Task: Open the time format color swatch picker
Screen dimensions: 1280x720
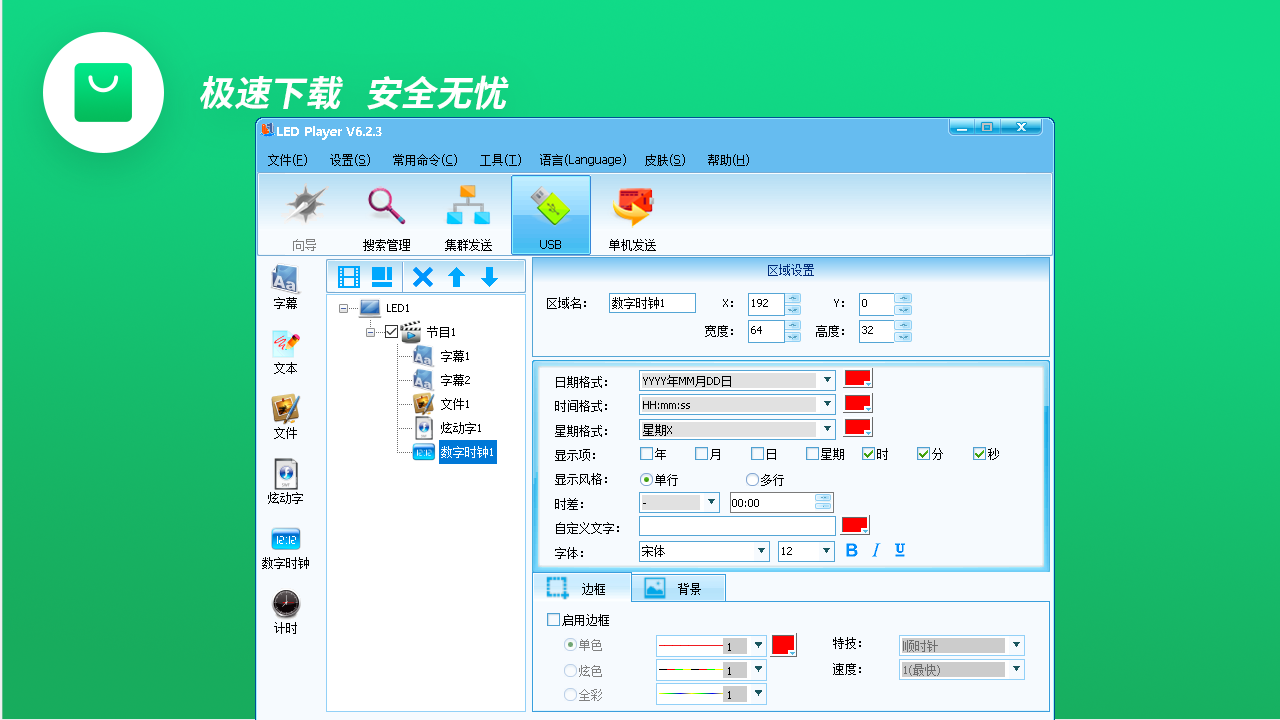Action: click(856, 403)
